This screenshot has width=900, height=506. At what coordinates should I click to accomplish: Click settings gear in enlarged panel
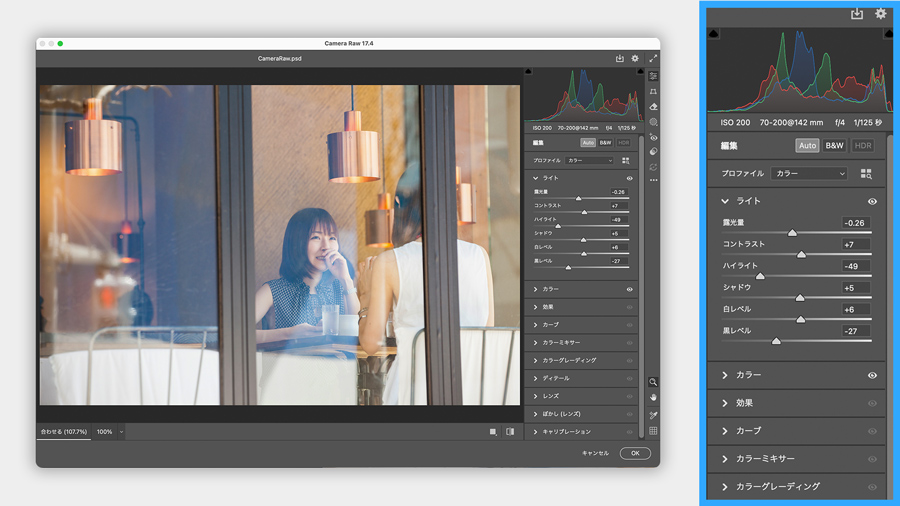880,14
